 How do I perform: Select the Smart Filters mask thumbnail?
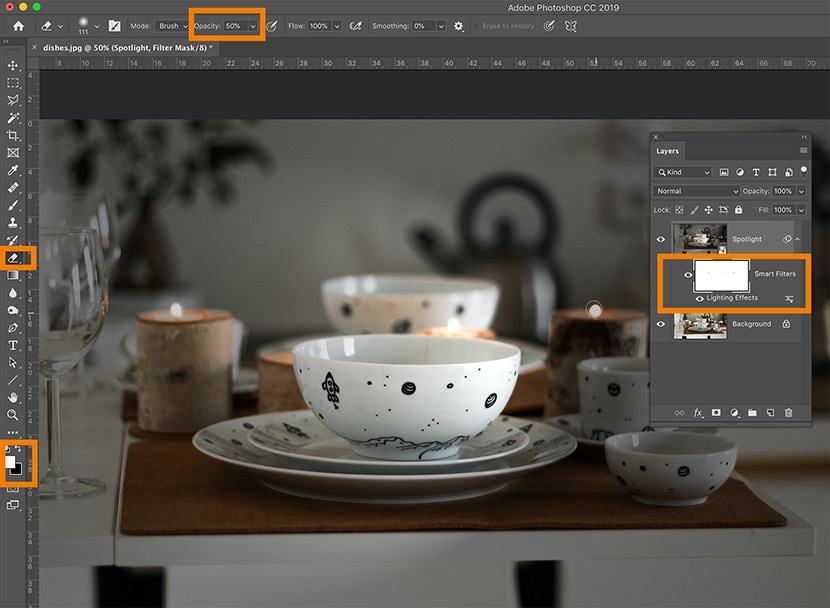click(720, 274)
